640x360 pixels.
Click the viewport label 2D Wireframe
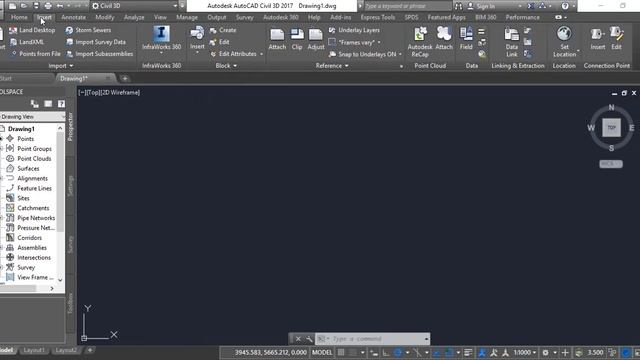[x=121, y=93]
